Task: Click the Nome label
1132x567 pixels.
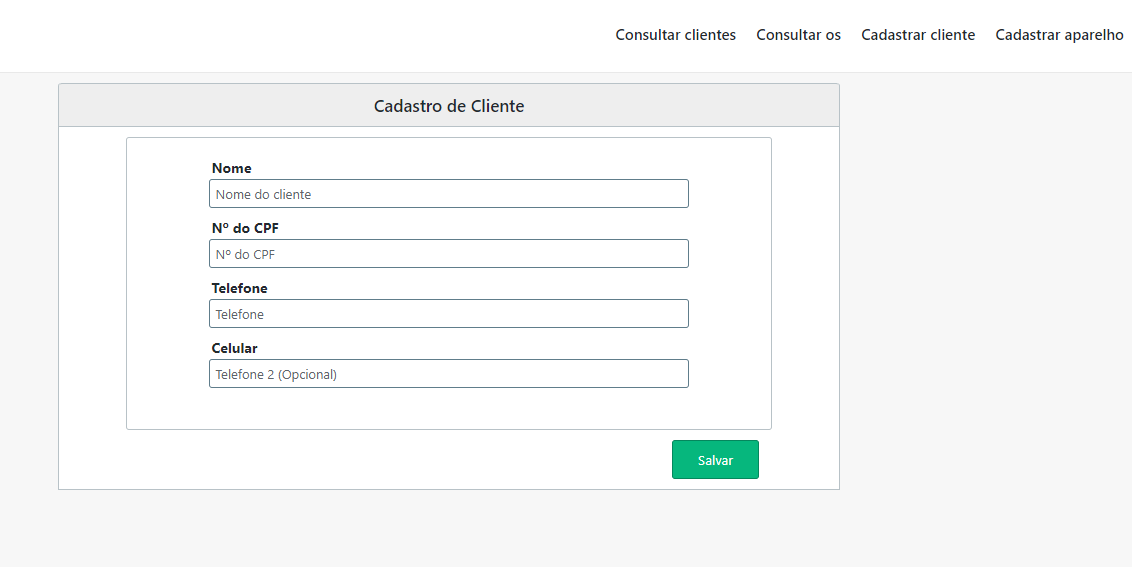Action: 231,168
